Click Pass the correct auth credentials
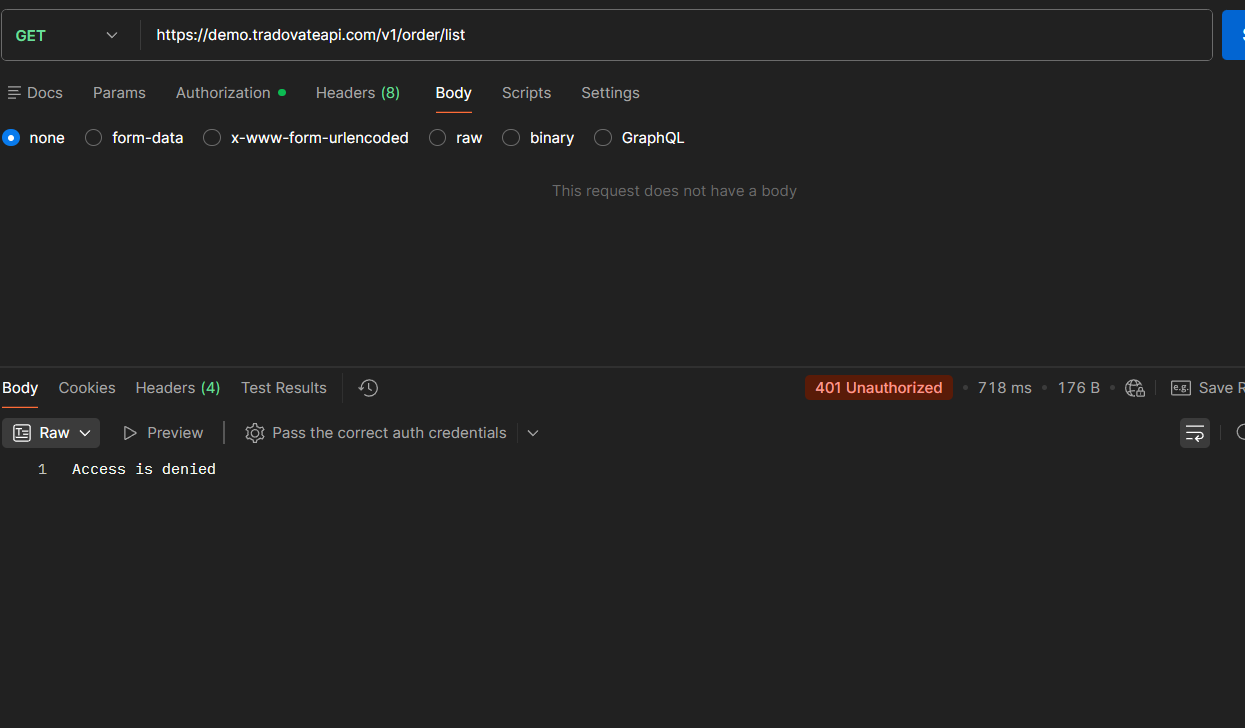This screenshot has height=728, width=1245. tap(389, 433)
